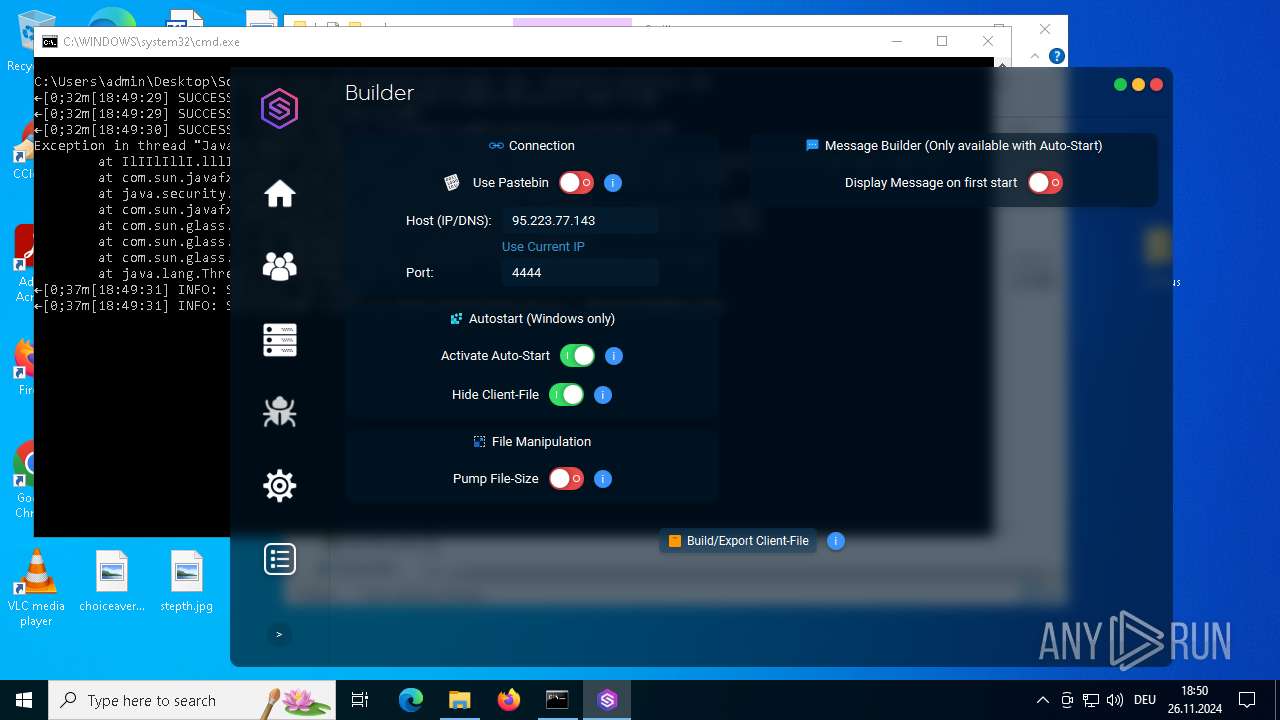Open the server list sidebar icon

point(279,340)
